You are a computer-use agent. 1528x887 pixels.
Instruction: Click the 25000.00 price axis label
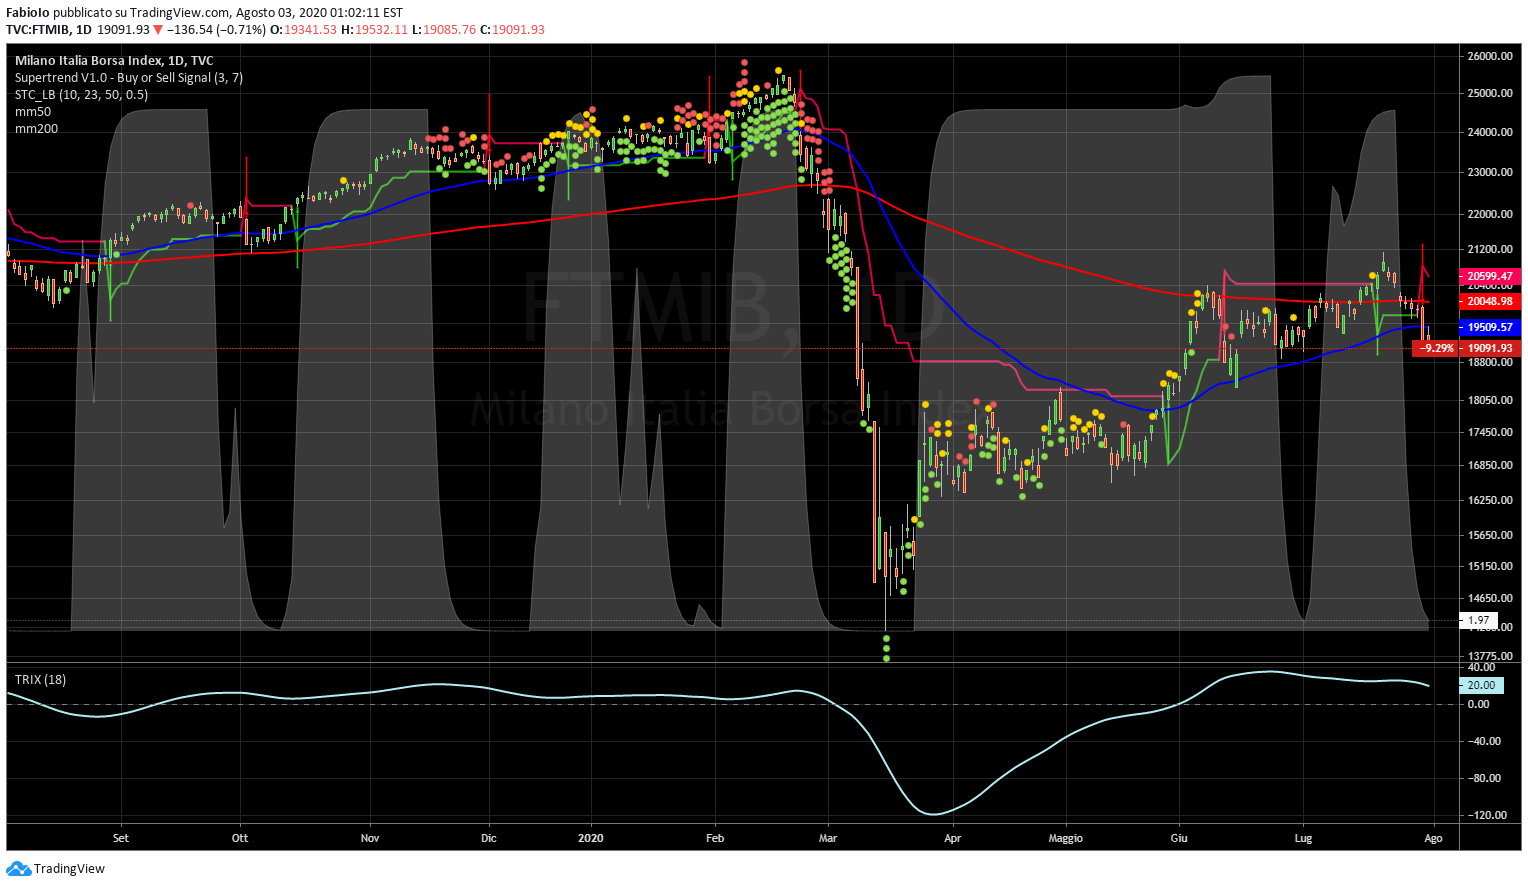coord(1490,93)
